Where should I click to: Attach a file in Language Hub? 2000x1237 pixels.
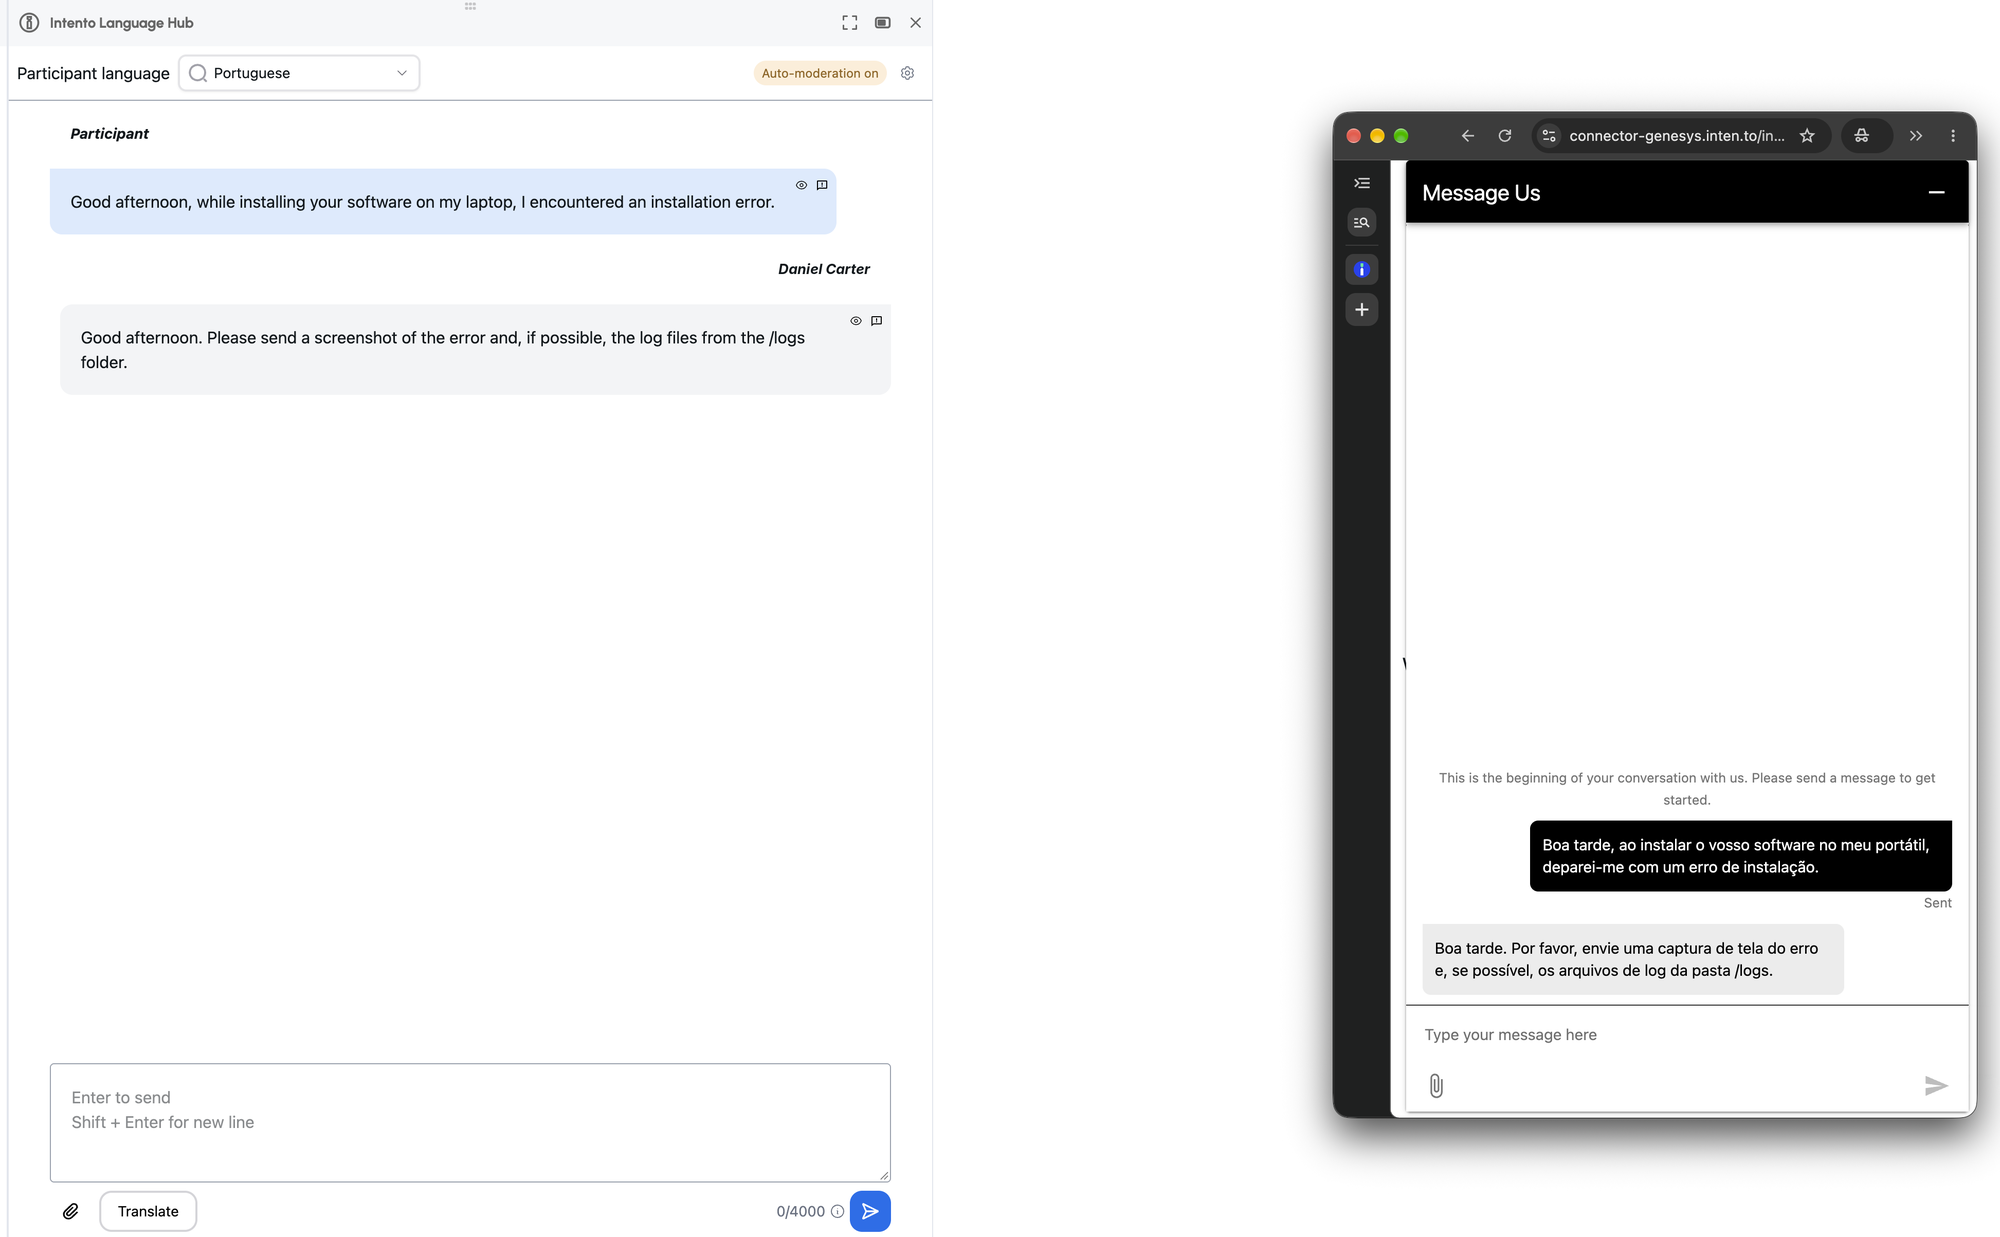71,1211
